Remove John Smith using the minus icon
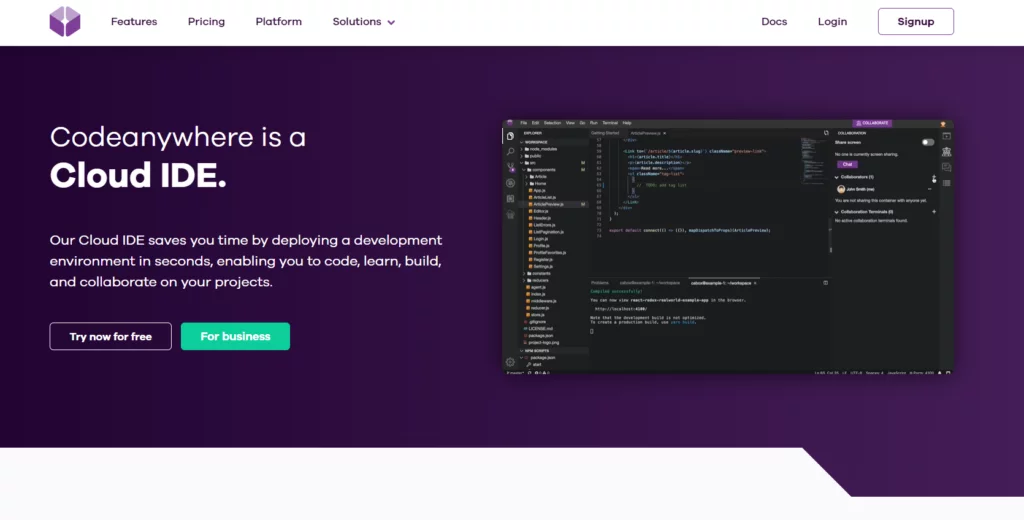Image resolution: width=1024 pixels, height=520 pixels. coord(929,189)
